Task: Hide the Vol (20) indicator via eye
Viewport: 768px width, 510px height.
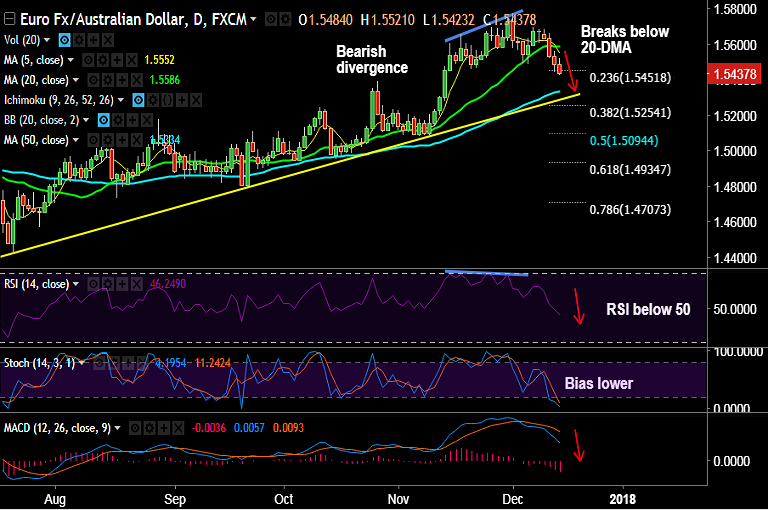Action: click(x=64, y=40)
